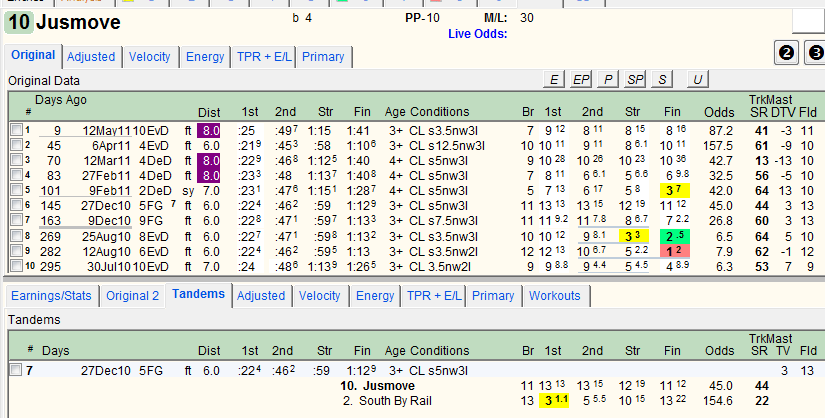Click the purple 8.0 distance on 12May11
Viewport: 825px width, 418px height.
point(208,131)
